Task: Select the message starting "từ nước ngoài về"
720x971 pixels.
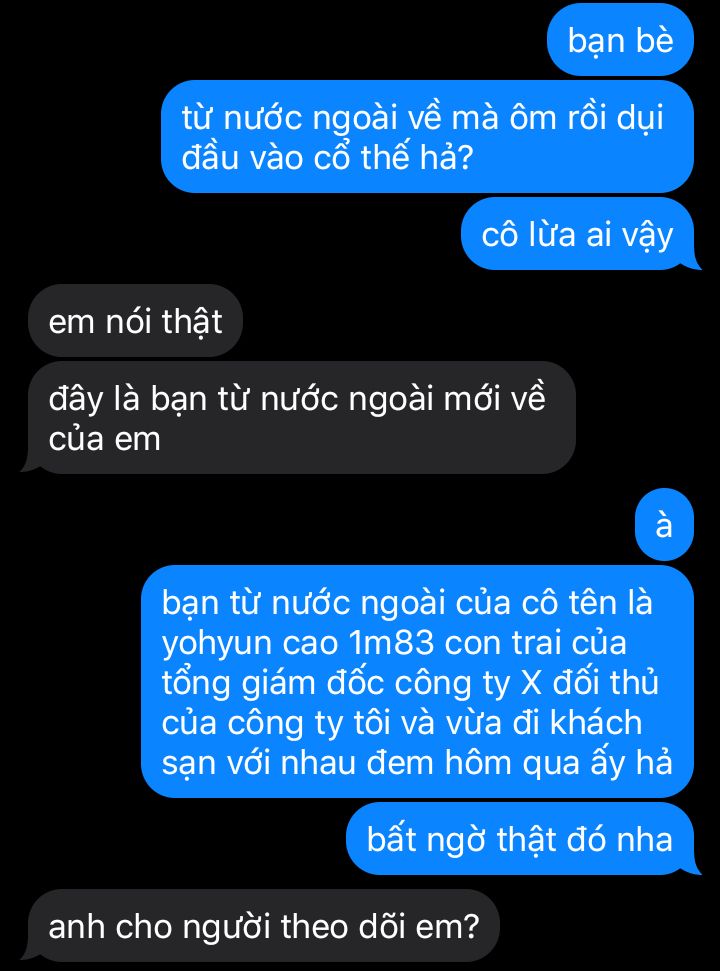Action: (427, 136)
